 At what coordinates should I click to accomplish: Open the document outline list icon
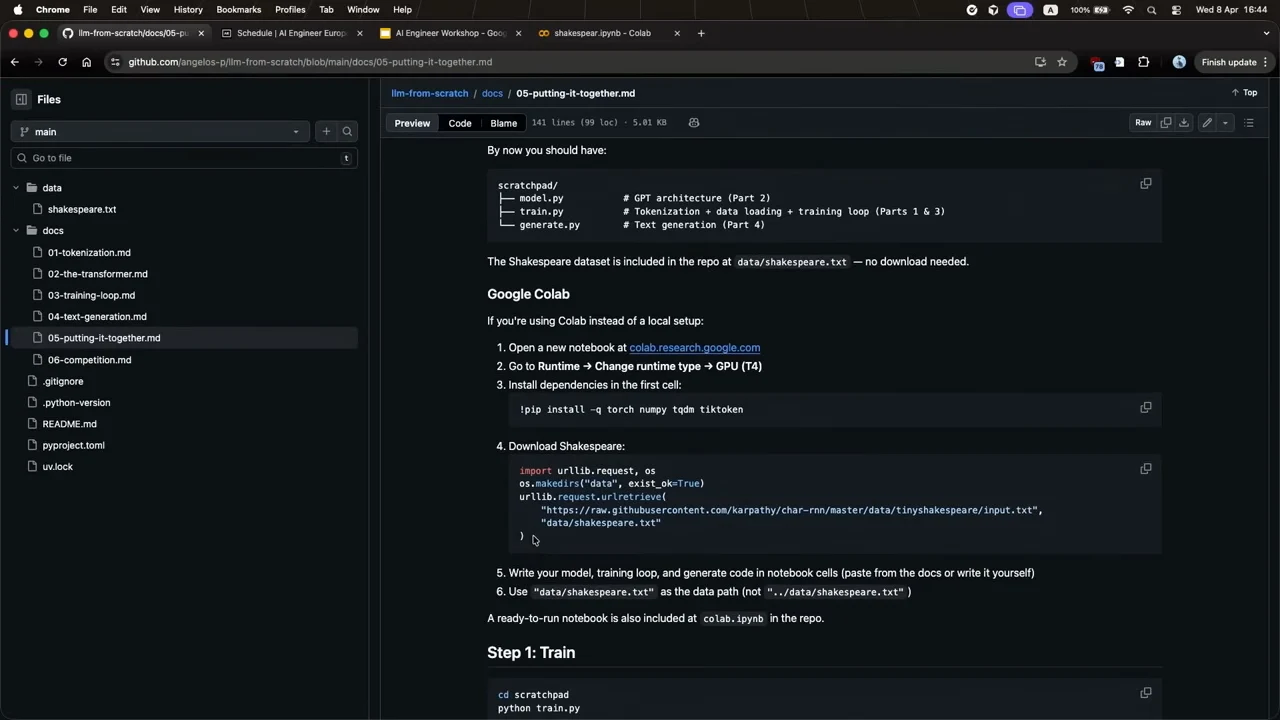click(1249, 122)
